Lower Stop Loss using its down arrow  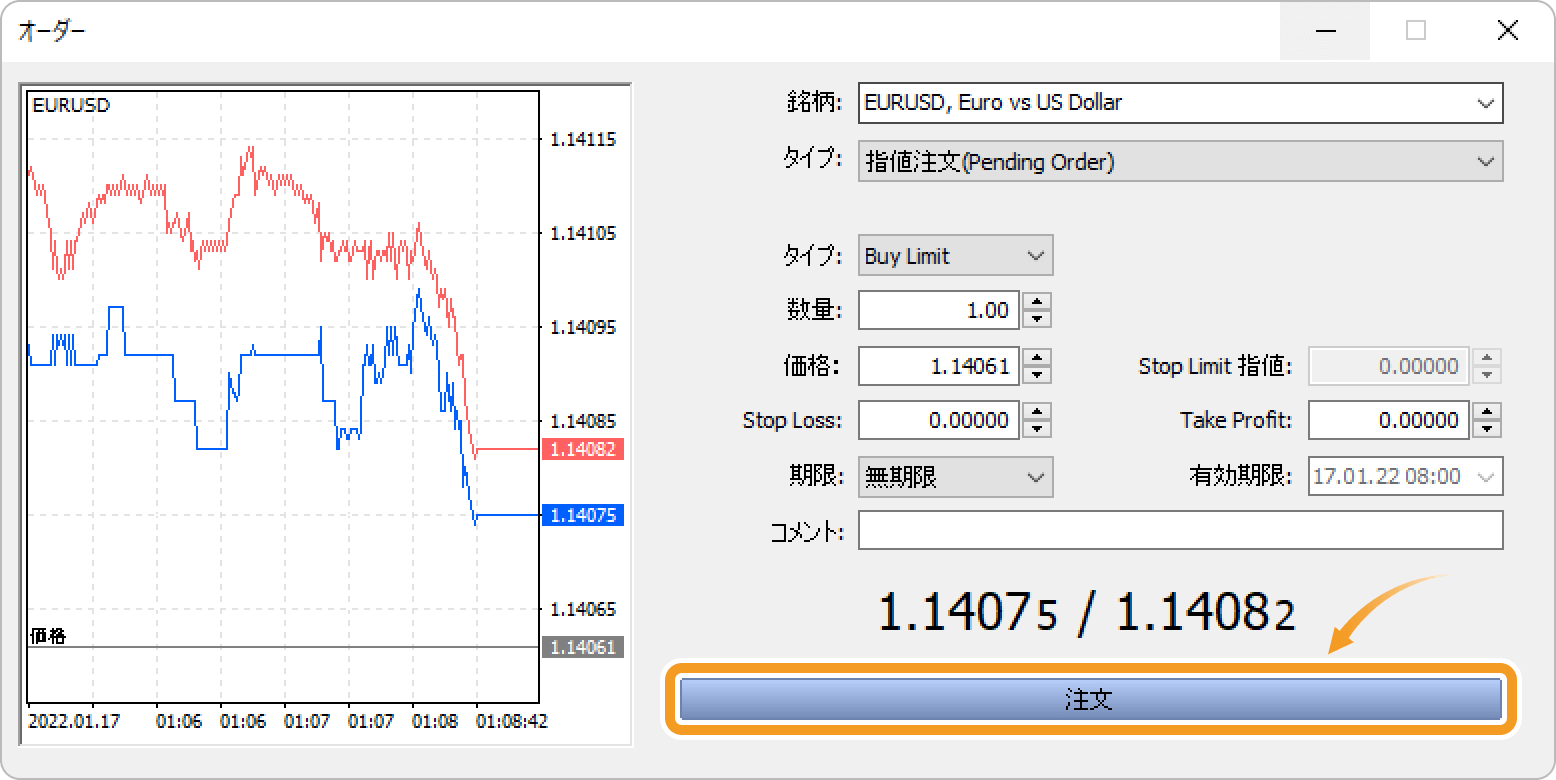click(1038, 429)
